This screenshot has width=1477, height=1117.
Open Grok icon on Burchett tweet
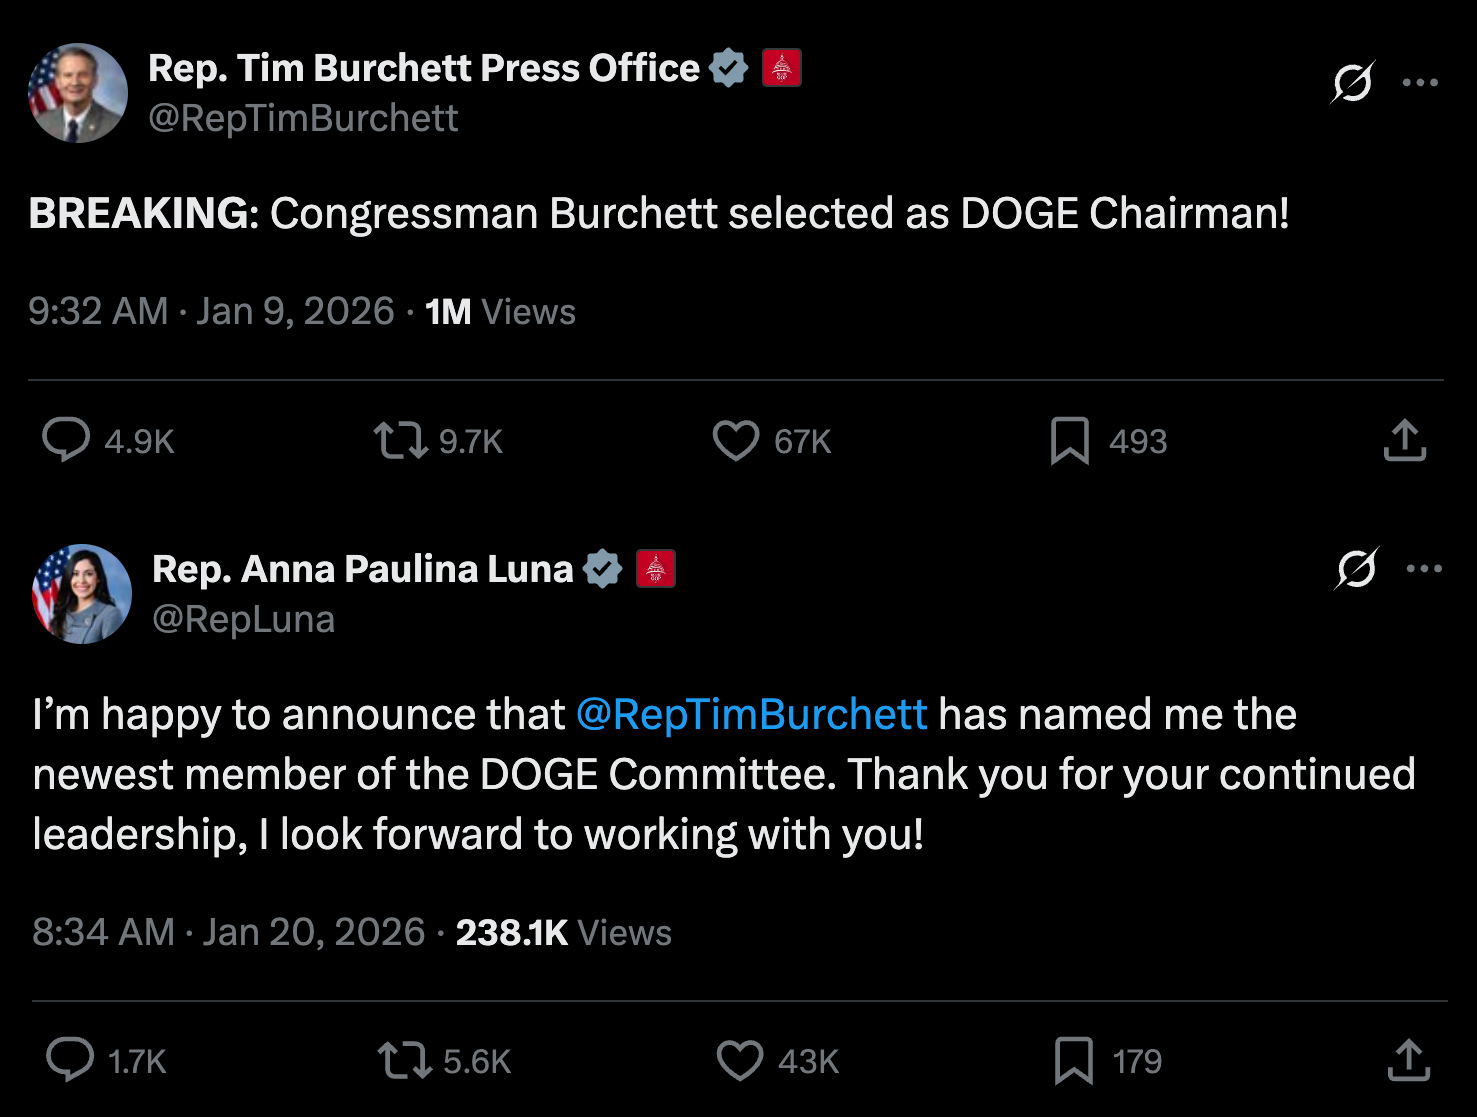1352,82
